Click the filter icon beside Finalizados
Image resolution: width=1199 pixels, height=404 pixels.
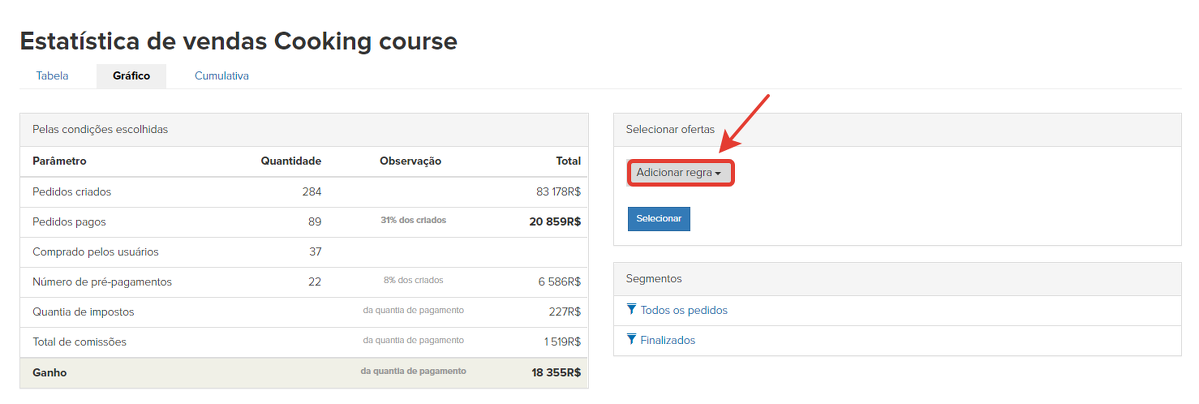(631, 340)
